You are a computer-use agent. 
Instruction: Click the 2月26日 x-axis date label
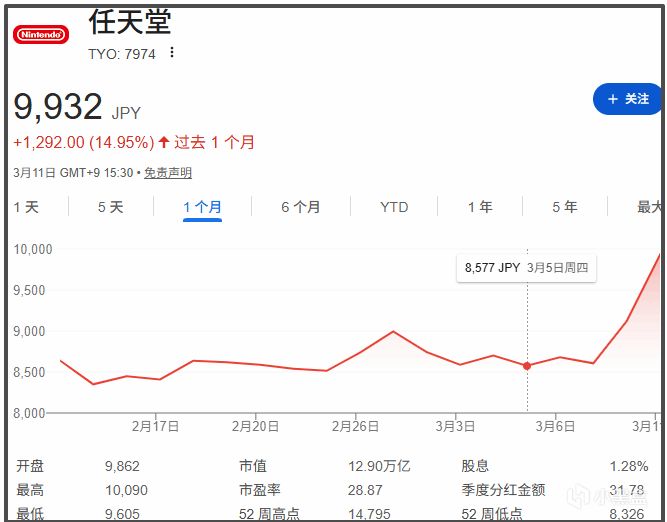[x=355, y=426]
